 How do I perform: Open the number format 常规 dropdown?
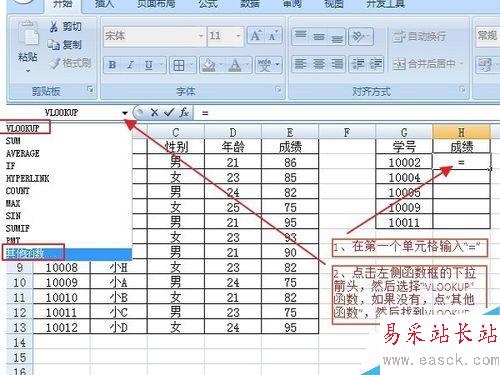pyautogui.click(x=487, y=36)
